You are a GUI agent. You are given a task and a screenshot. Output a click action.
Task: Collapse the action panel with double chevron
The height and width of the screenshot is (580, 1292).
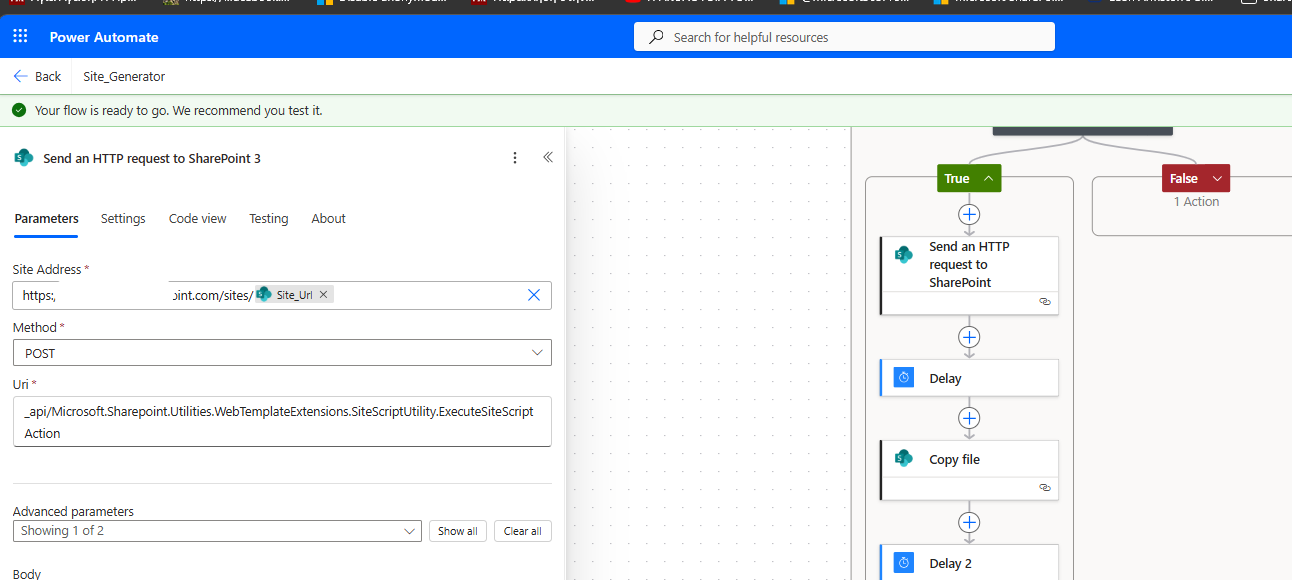(547, 158)
